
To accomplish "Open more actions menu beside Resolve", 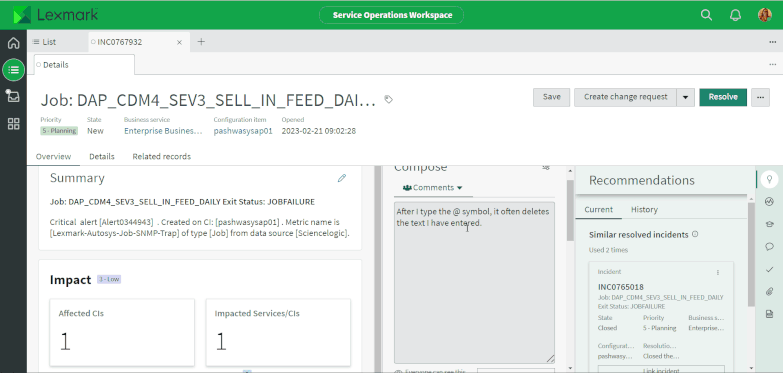I will point(760,97).
